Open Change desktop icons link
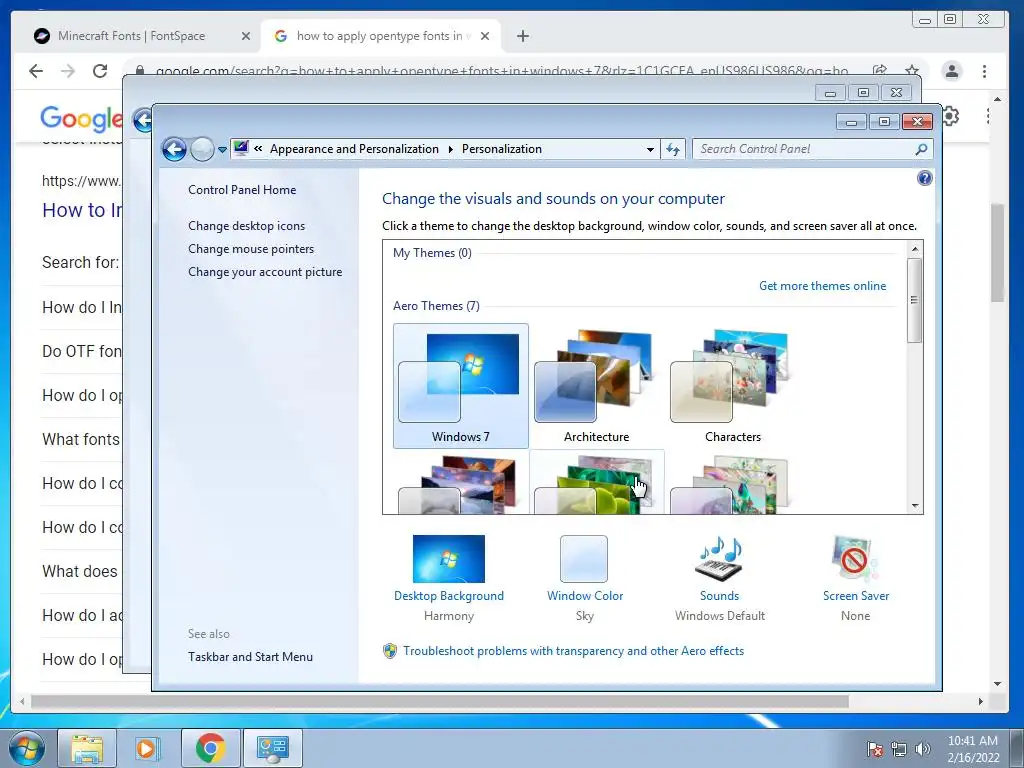Screen dimensions: 1024x768 (x=246, y=226)
